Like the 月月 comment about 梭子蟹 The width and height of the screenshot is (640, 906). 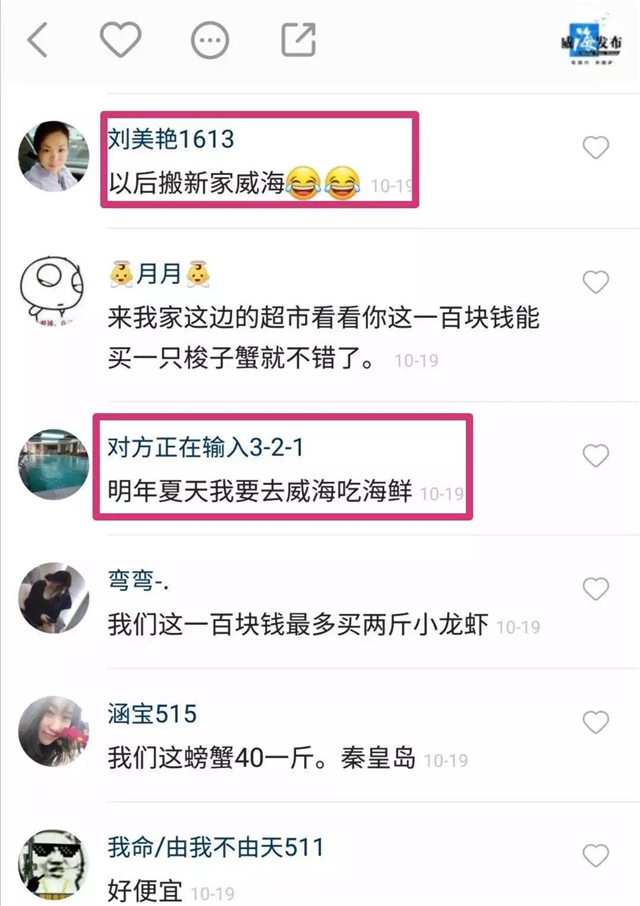(x=596, y=282)
